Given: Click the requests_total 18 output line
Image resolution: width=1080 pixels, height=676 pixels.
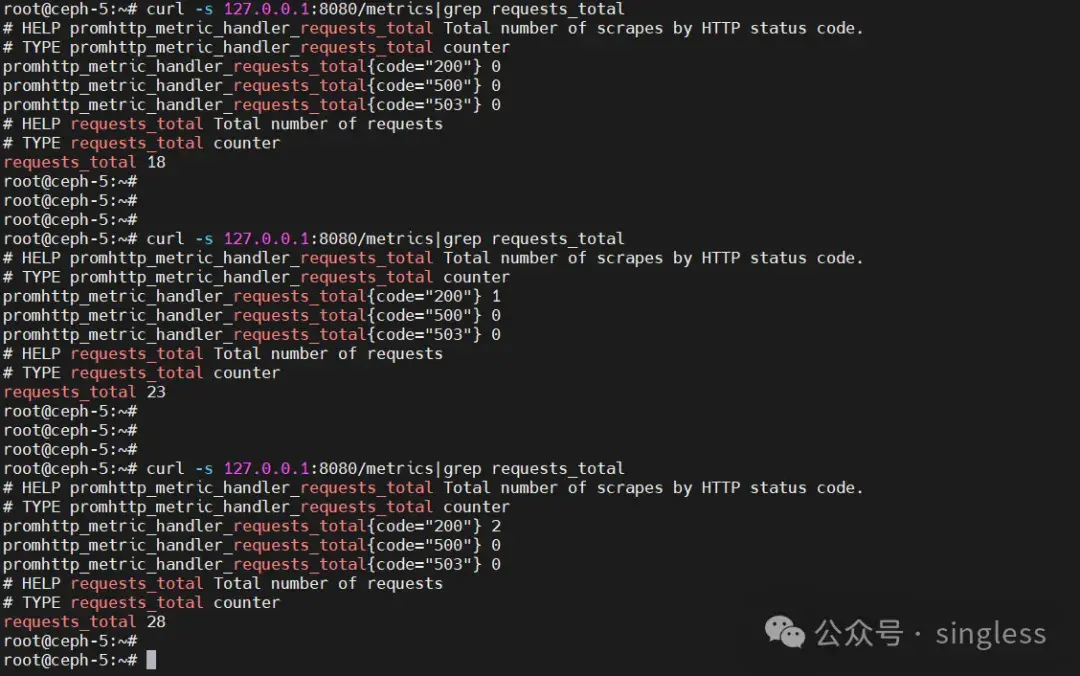Looking at the screenshot, I should click(x=84, y=162).
